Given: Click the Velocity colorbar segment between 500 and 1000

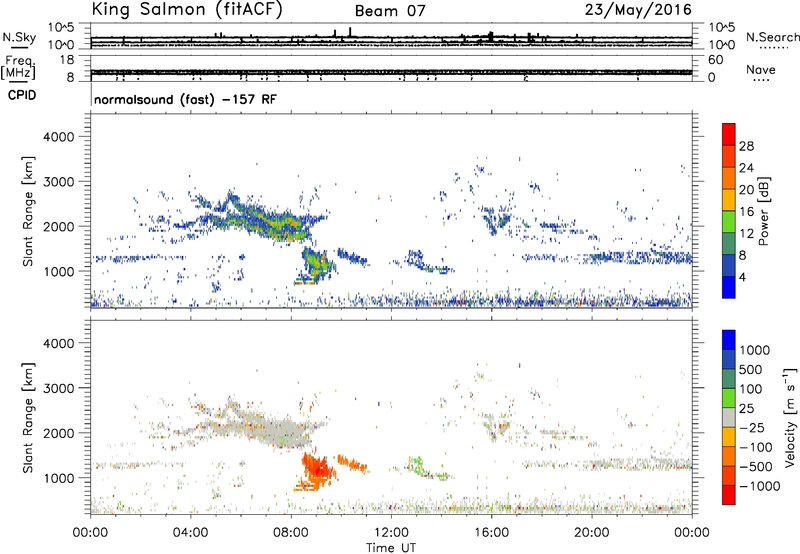Looking at the screenshot, I should click(729, 359).
